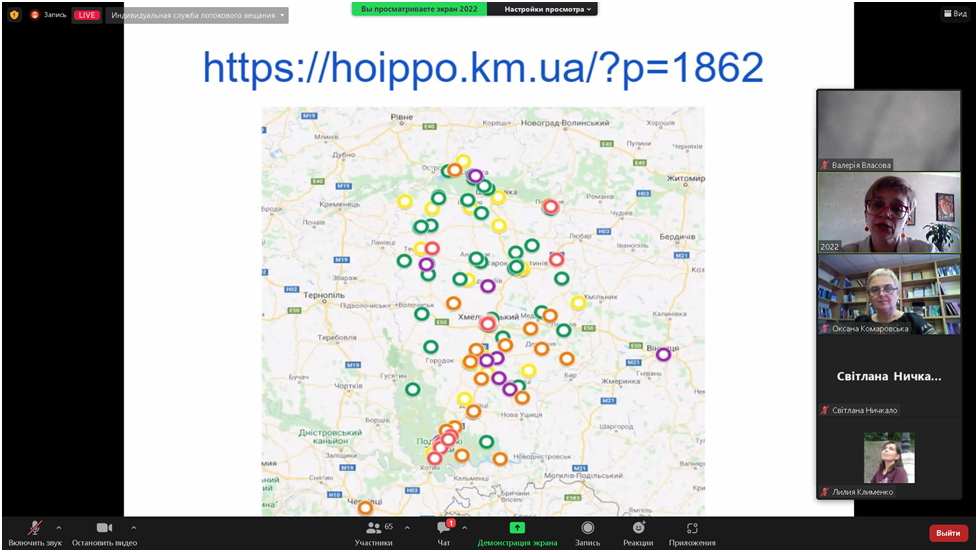The height and width of the screenshot is (552, 978).
Task: Select the speaker thumbnail labeled 2022
Action: (x=889, y=212)
